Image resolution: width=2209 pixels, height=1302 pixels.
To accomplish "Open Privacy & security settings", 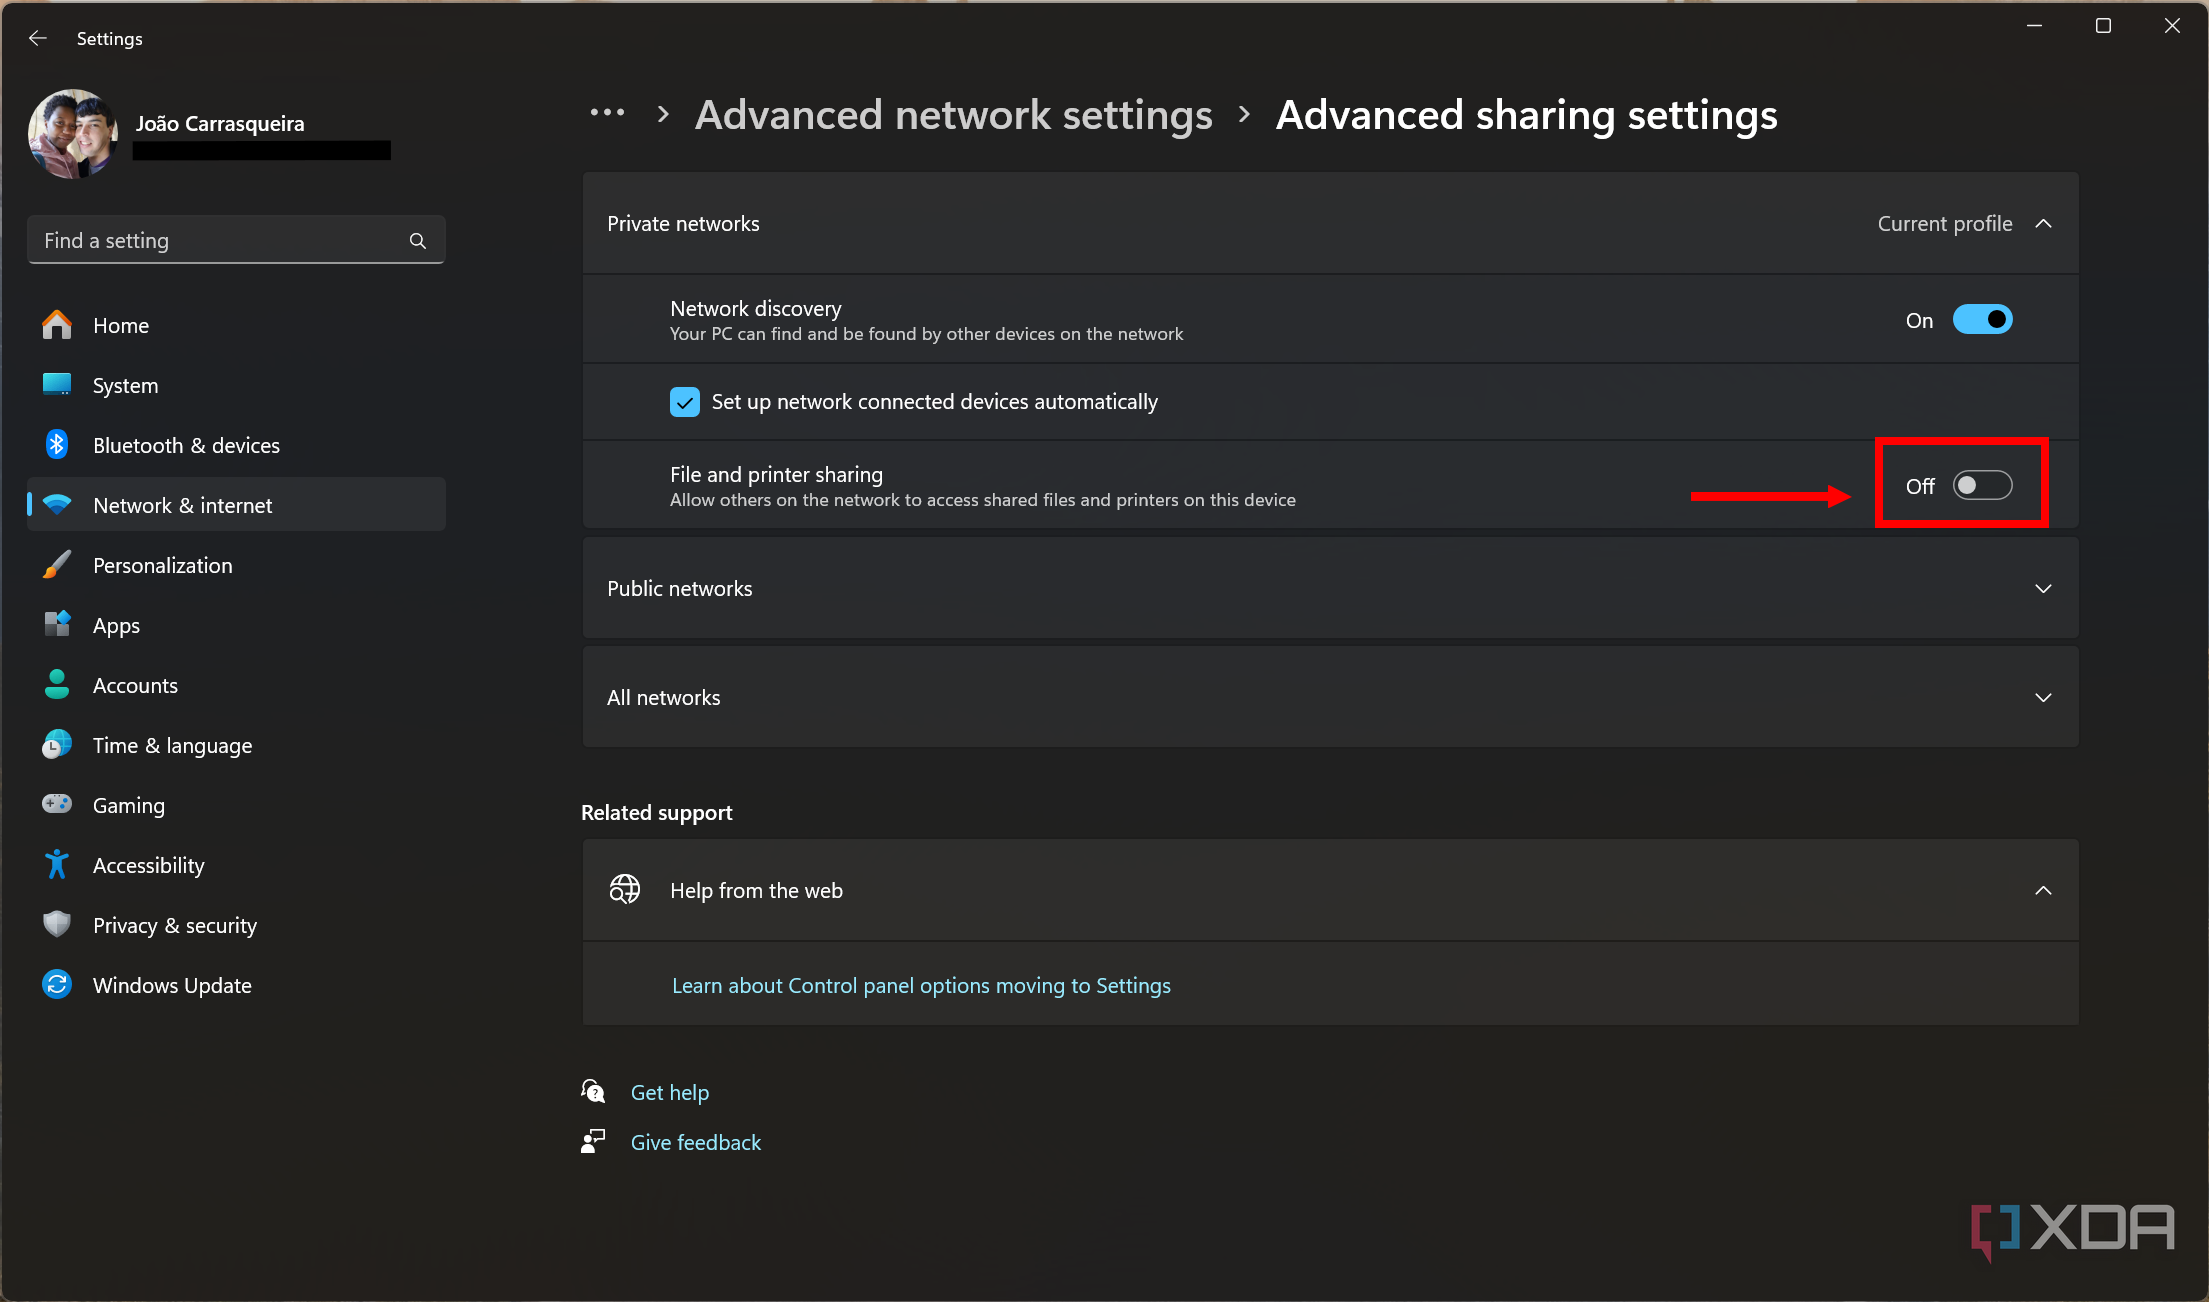I will tap(236, 925).
